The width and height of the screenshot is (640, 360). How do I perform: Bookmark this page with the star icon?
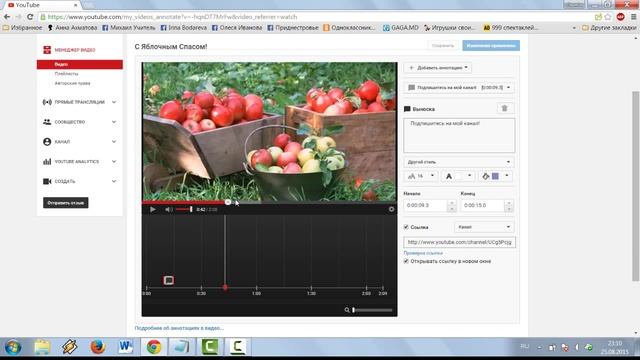(608, 17)
